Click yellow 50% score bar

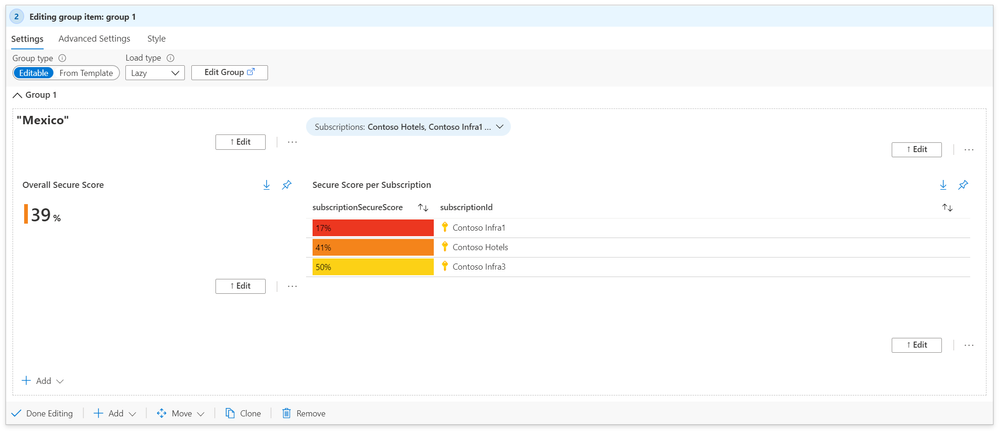pos(373,267)
